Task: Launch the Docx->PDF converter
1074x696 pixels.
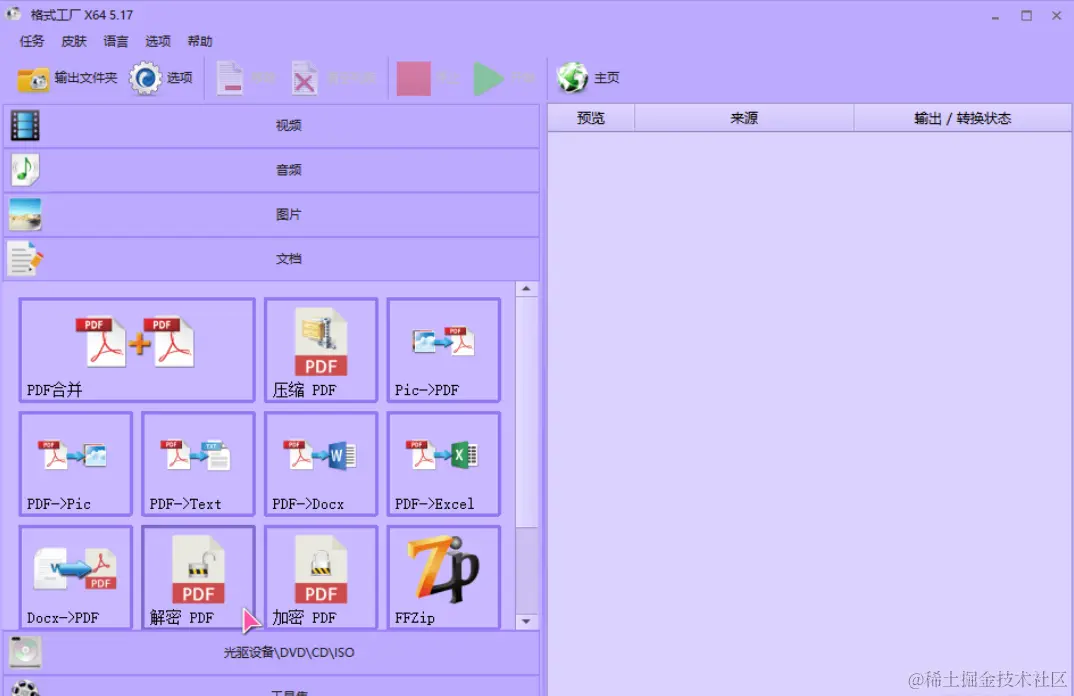Action: (75, 577)
